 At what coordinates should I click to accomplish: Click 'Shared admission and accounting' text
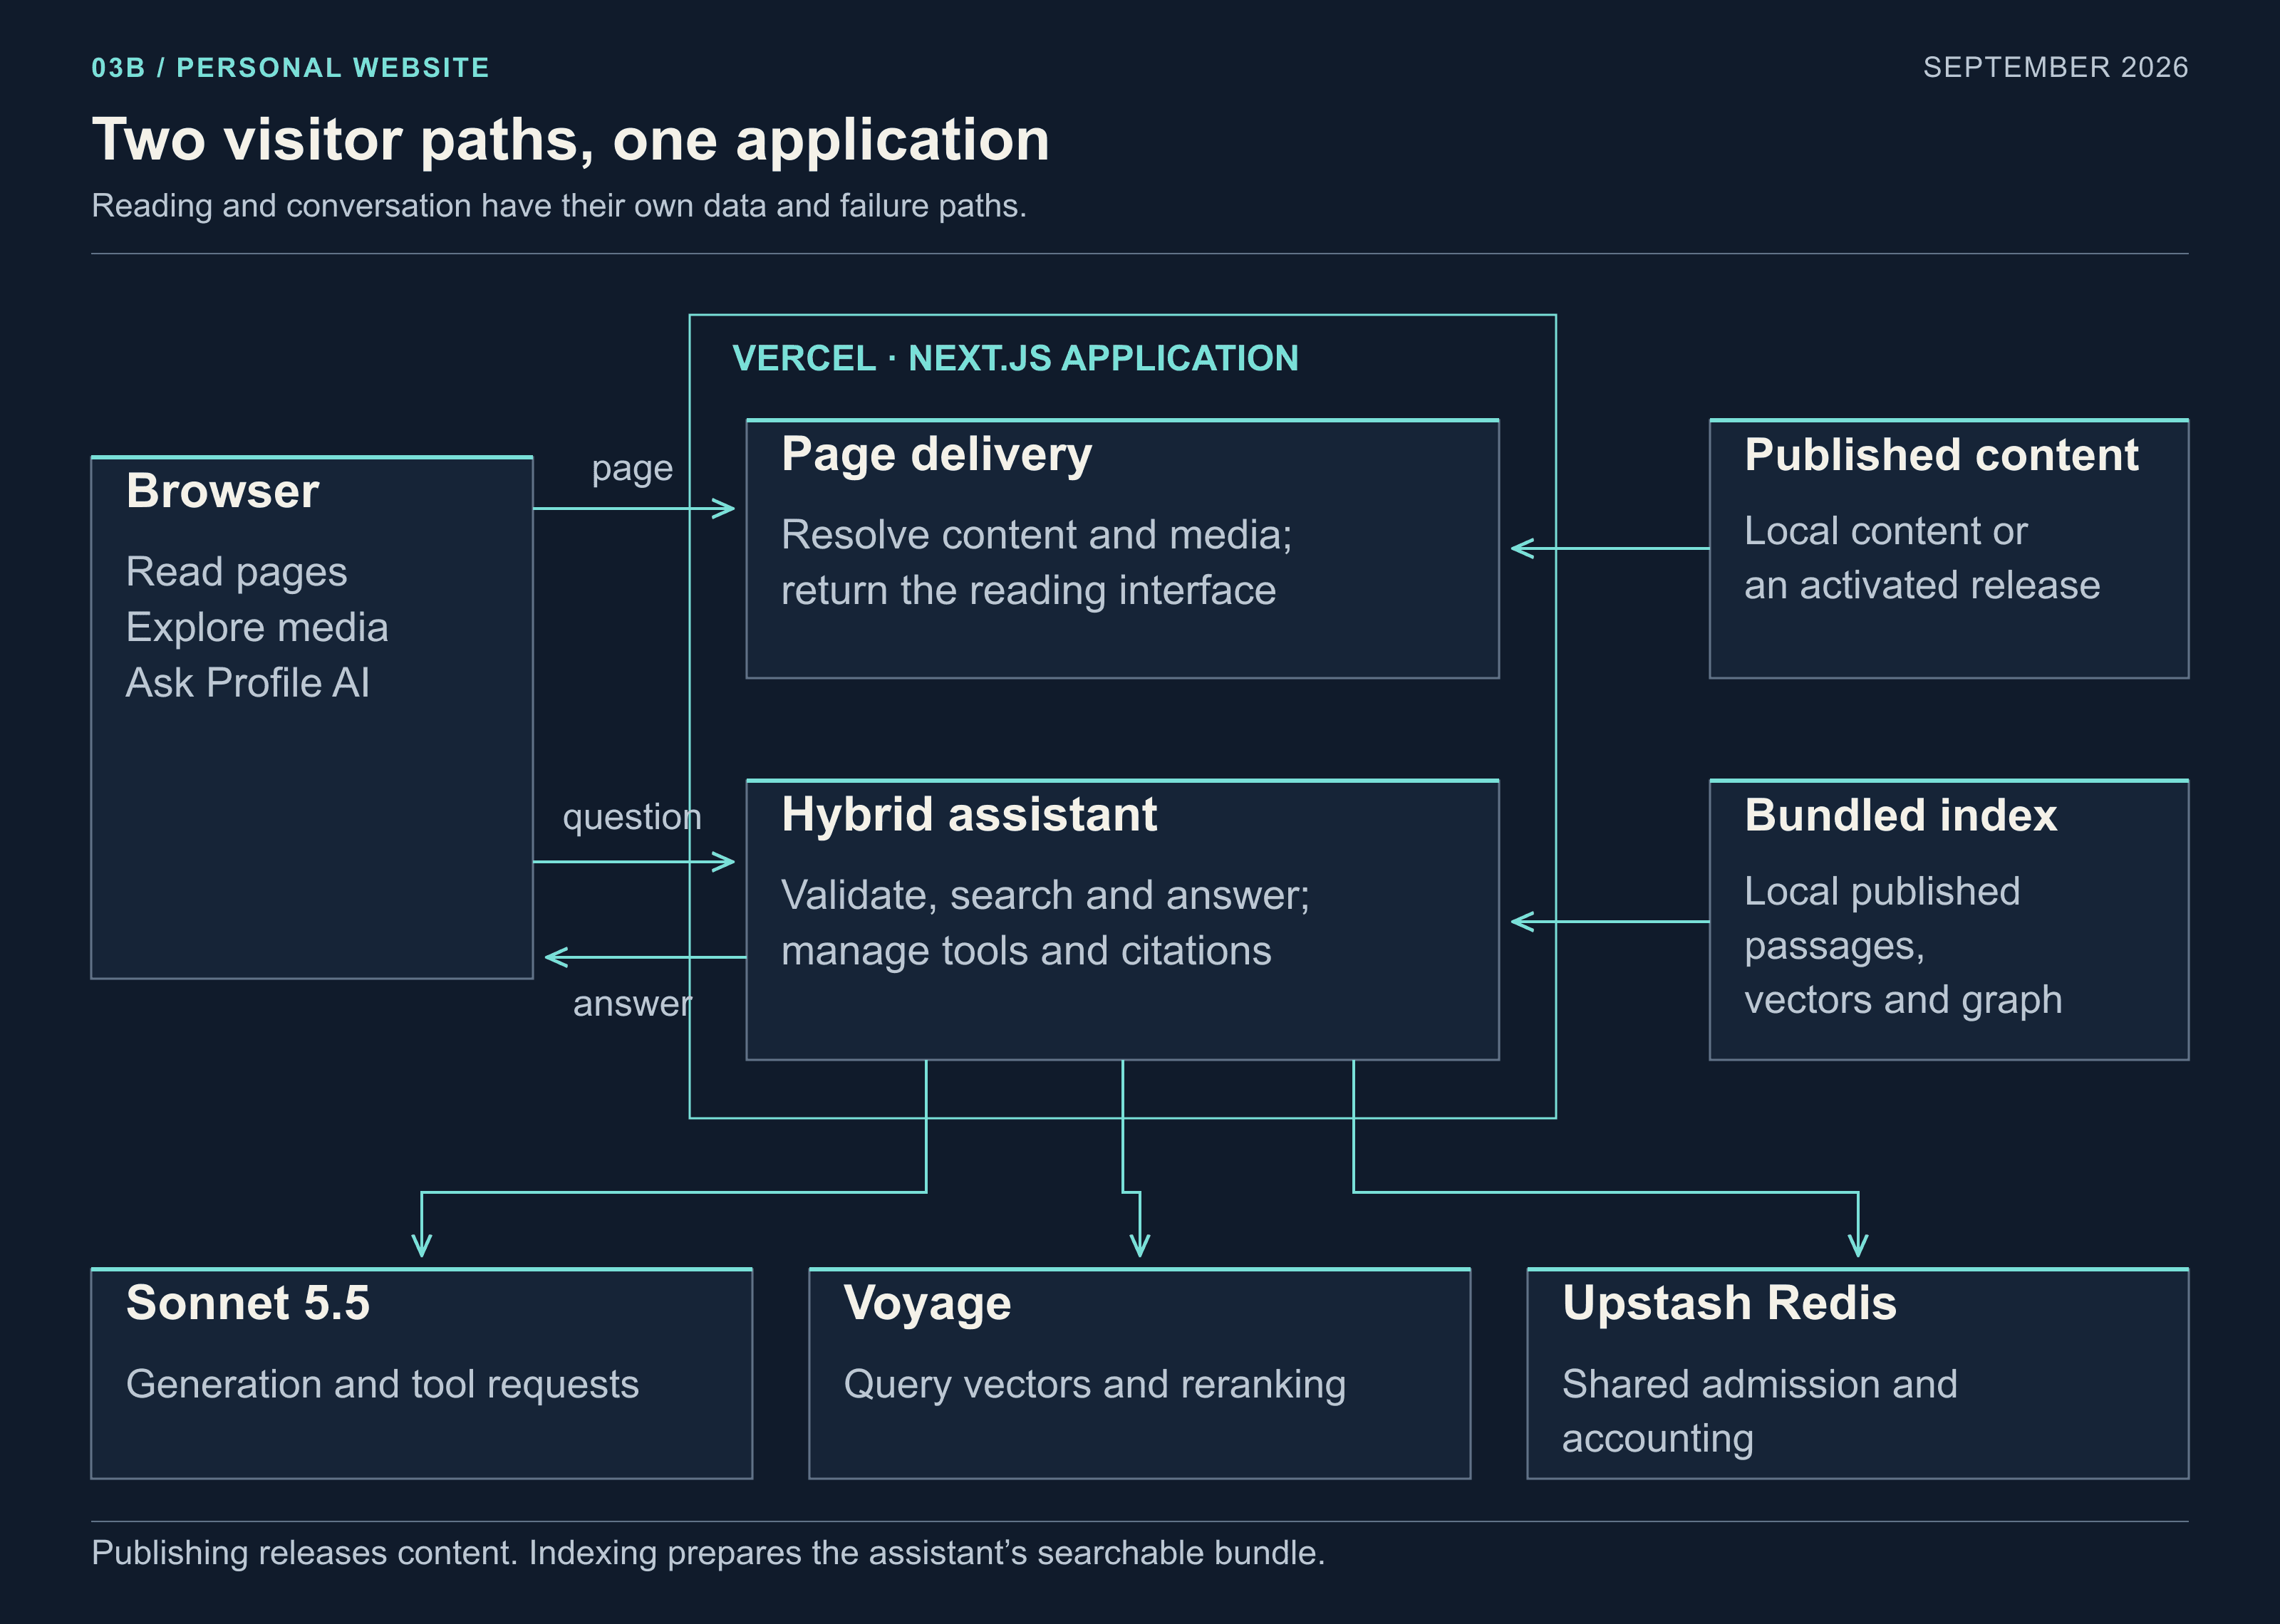[1759, 1411]
